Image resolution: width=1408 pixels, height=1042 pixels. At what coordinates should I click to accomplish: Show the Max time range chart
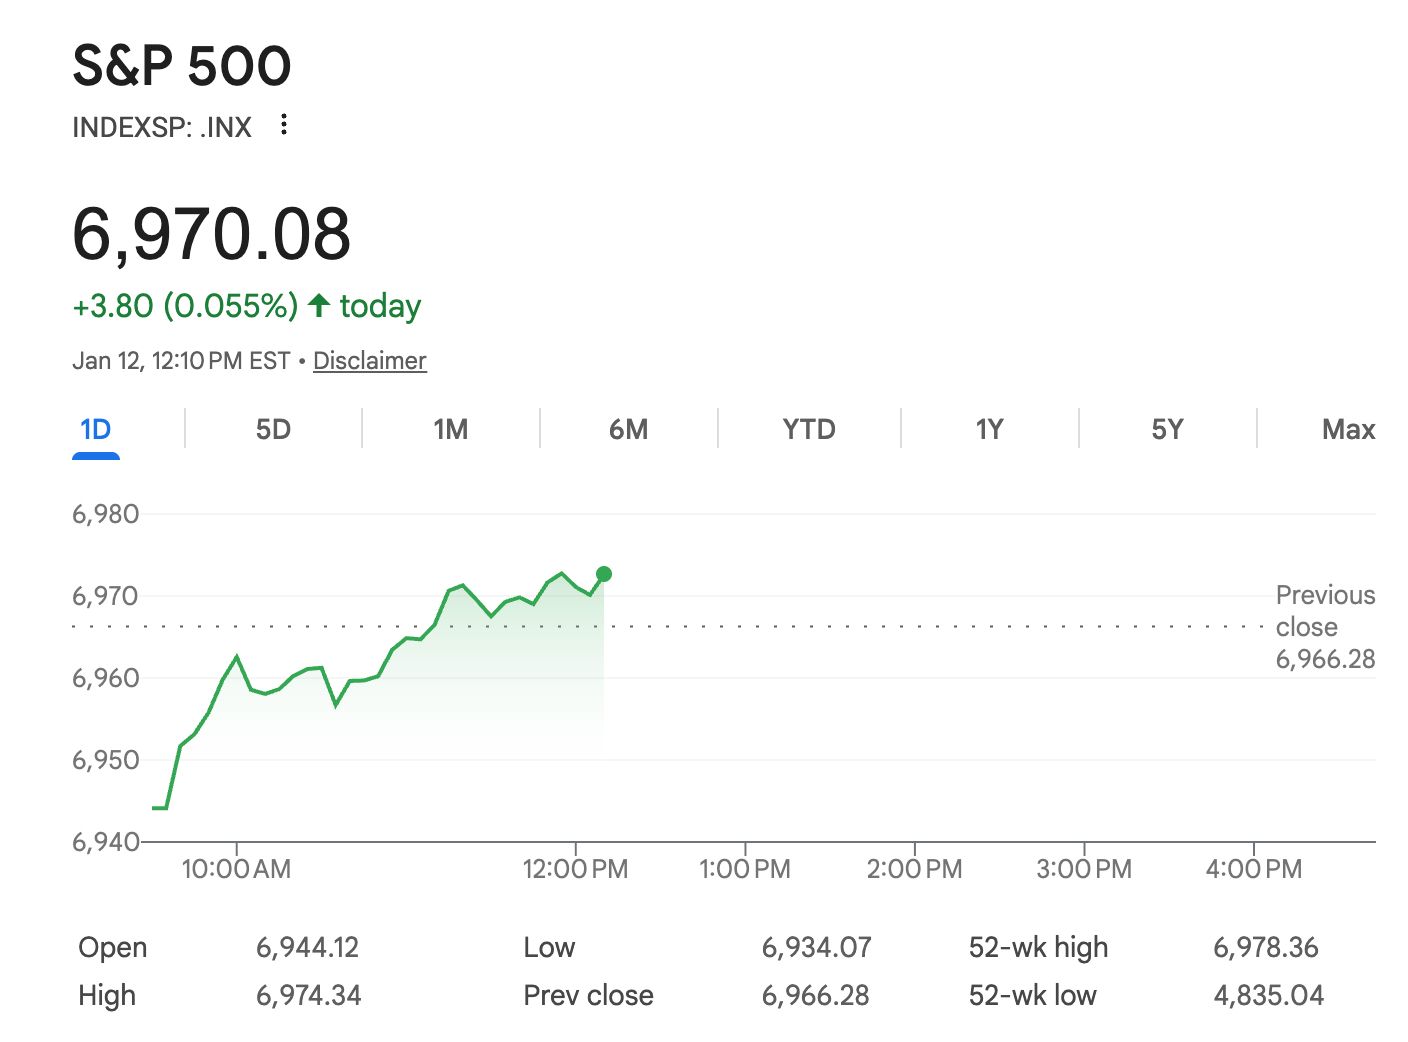tap(1348, 430)
